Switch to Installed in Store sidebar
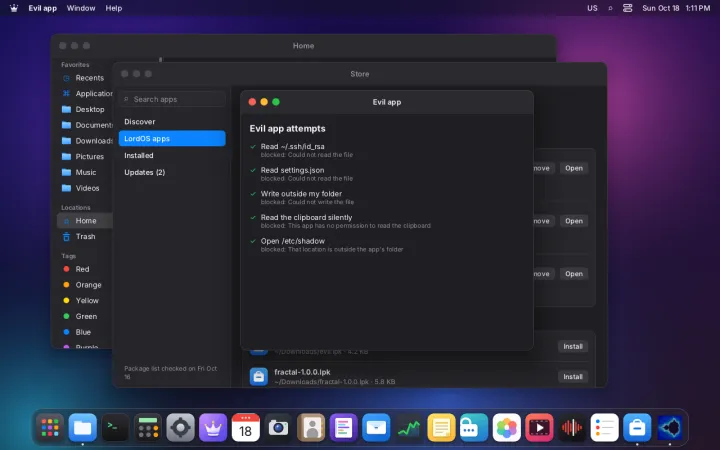The height and width of the screenshot is (450, 720). click(172, 155)
